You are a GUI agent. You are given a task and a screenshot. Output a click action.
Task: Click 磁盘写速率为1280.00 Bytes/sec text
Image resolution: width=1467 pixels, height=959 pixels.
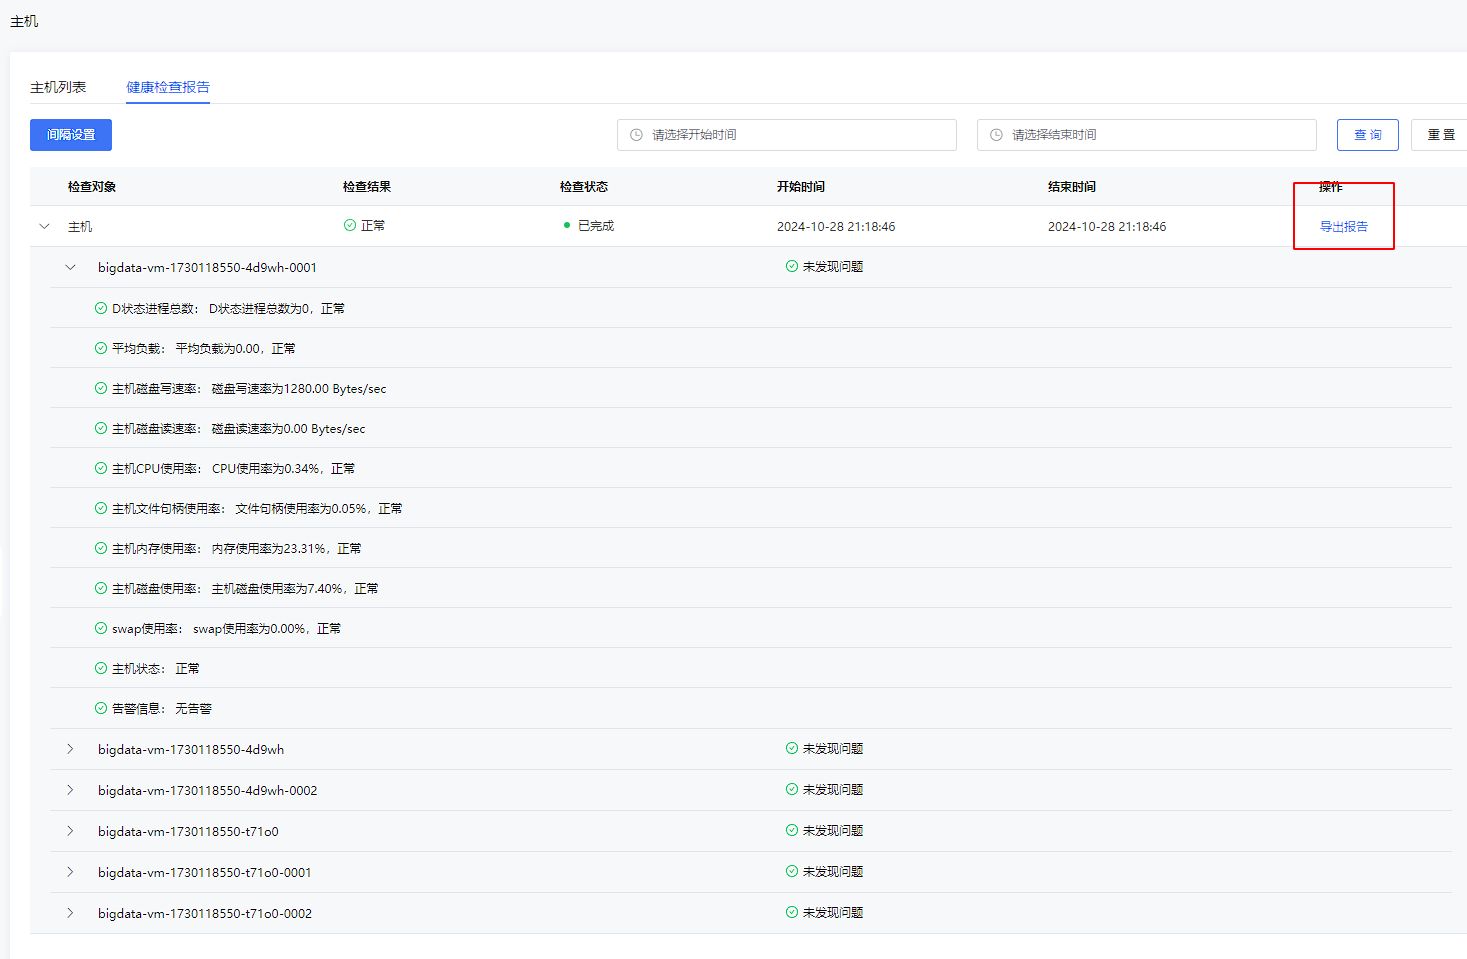point(299,388)
